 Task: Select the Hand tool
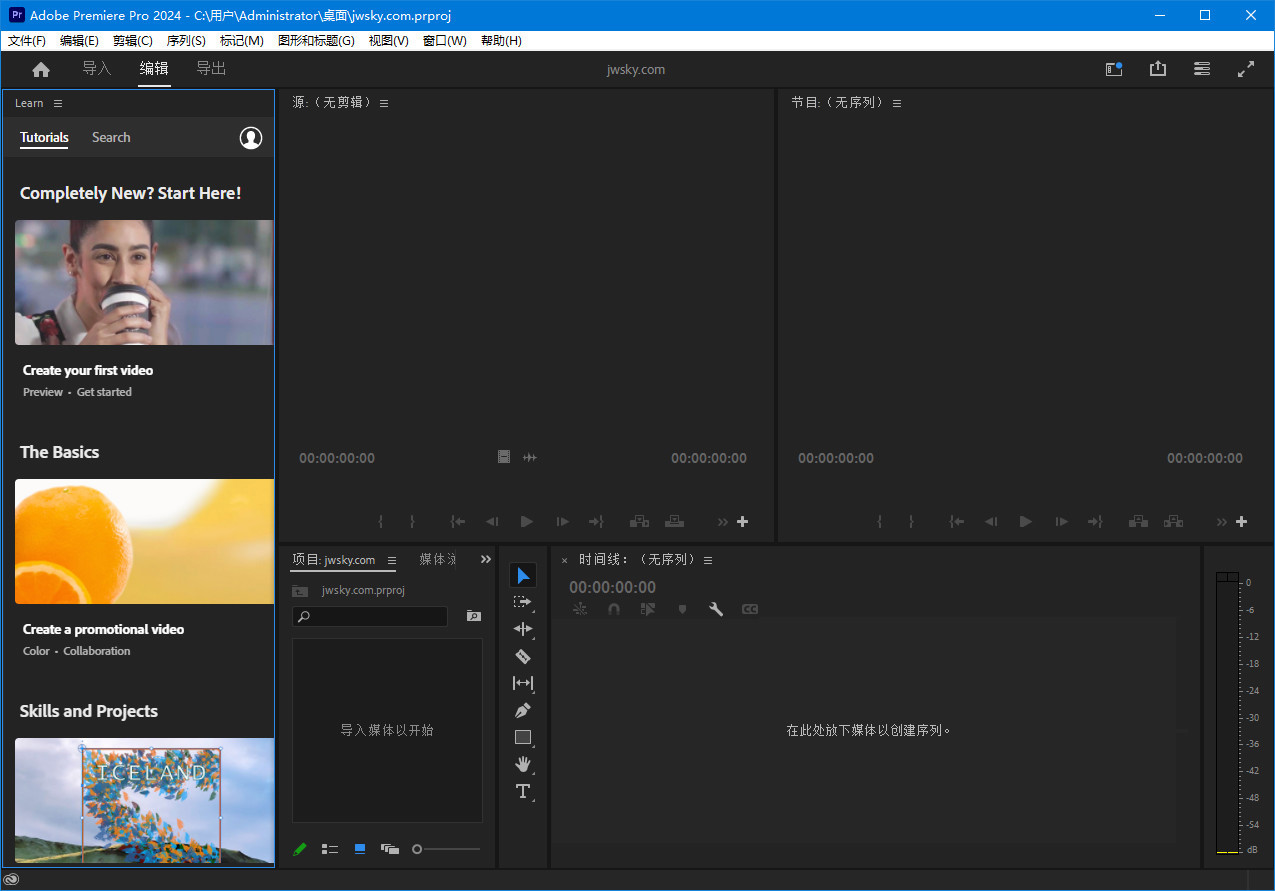(x=522, y=764)
